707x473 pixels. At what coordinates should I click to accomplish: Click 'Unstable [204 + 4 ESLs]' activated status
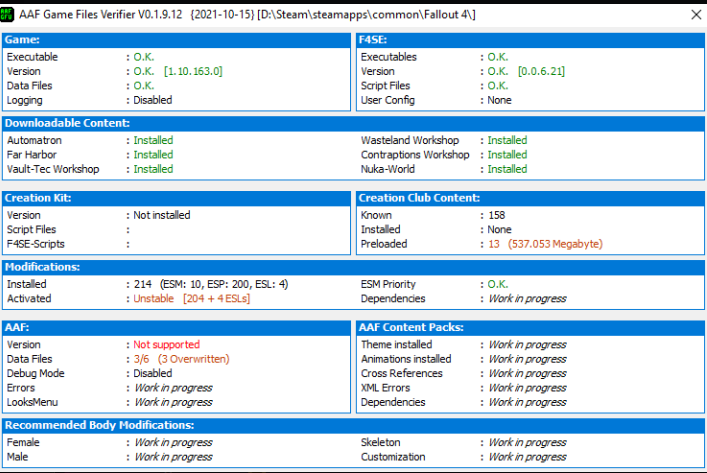click(x=192, y=298)
